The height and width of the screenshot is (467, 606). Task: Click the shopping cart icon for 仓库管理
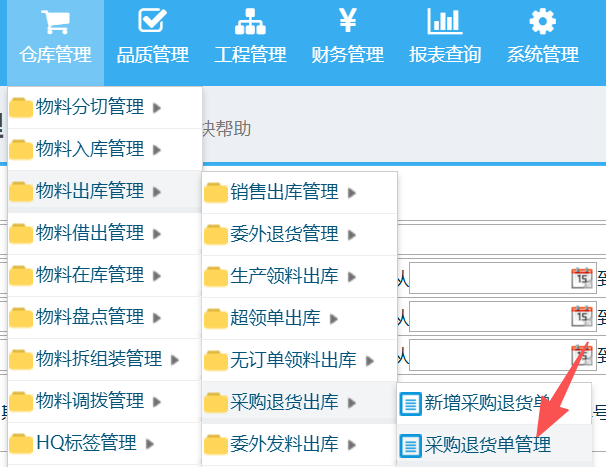[x=55, y=21]
